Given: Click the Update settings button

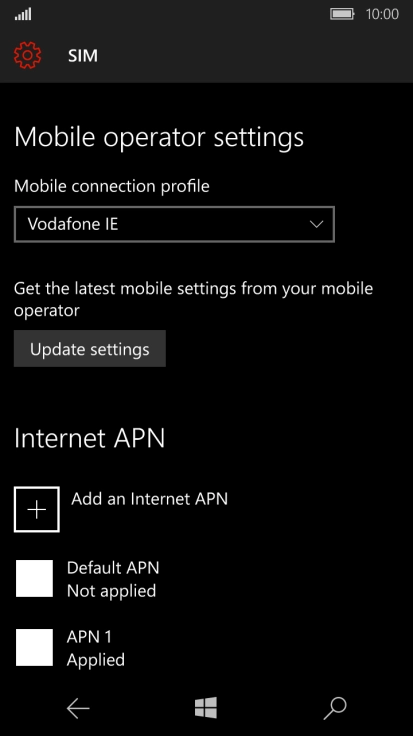Looking at the screenshot, I should 90,349.
